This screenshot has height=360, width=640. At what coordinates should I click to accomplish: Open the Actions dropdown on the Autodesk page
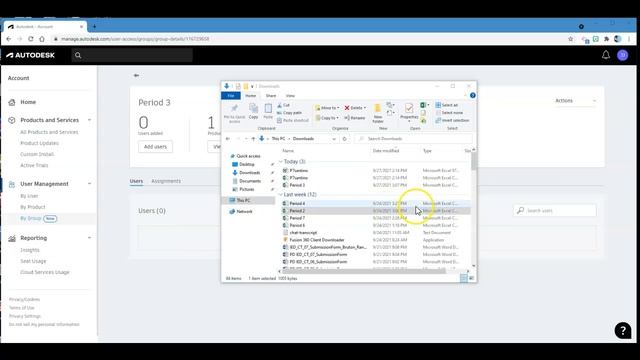point(576,101)
